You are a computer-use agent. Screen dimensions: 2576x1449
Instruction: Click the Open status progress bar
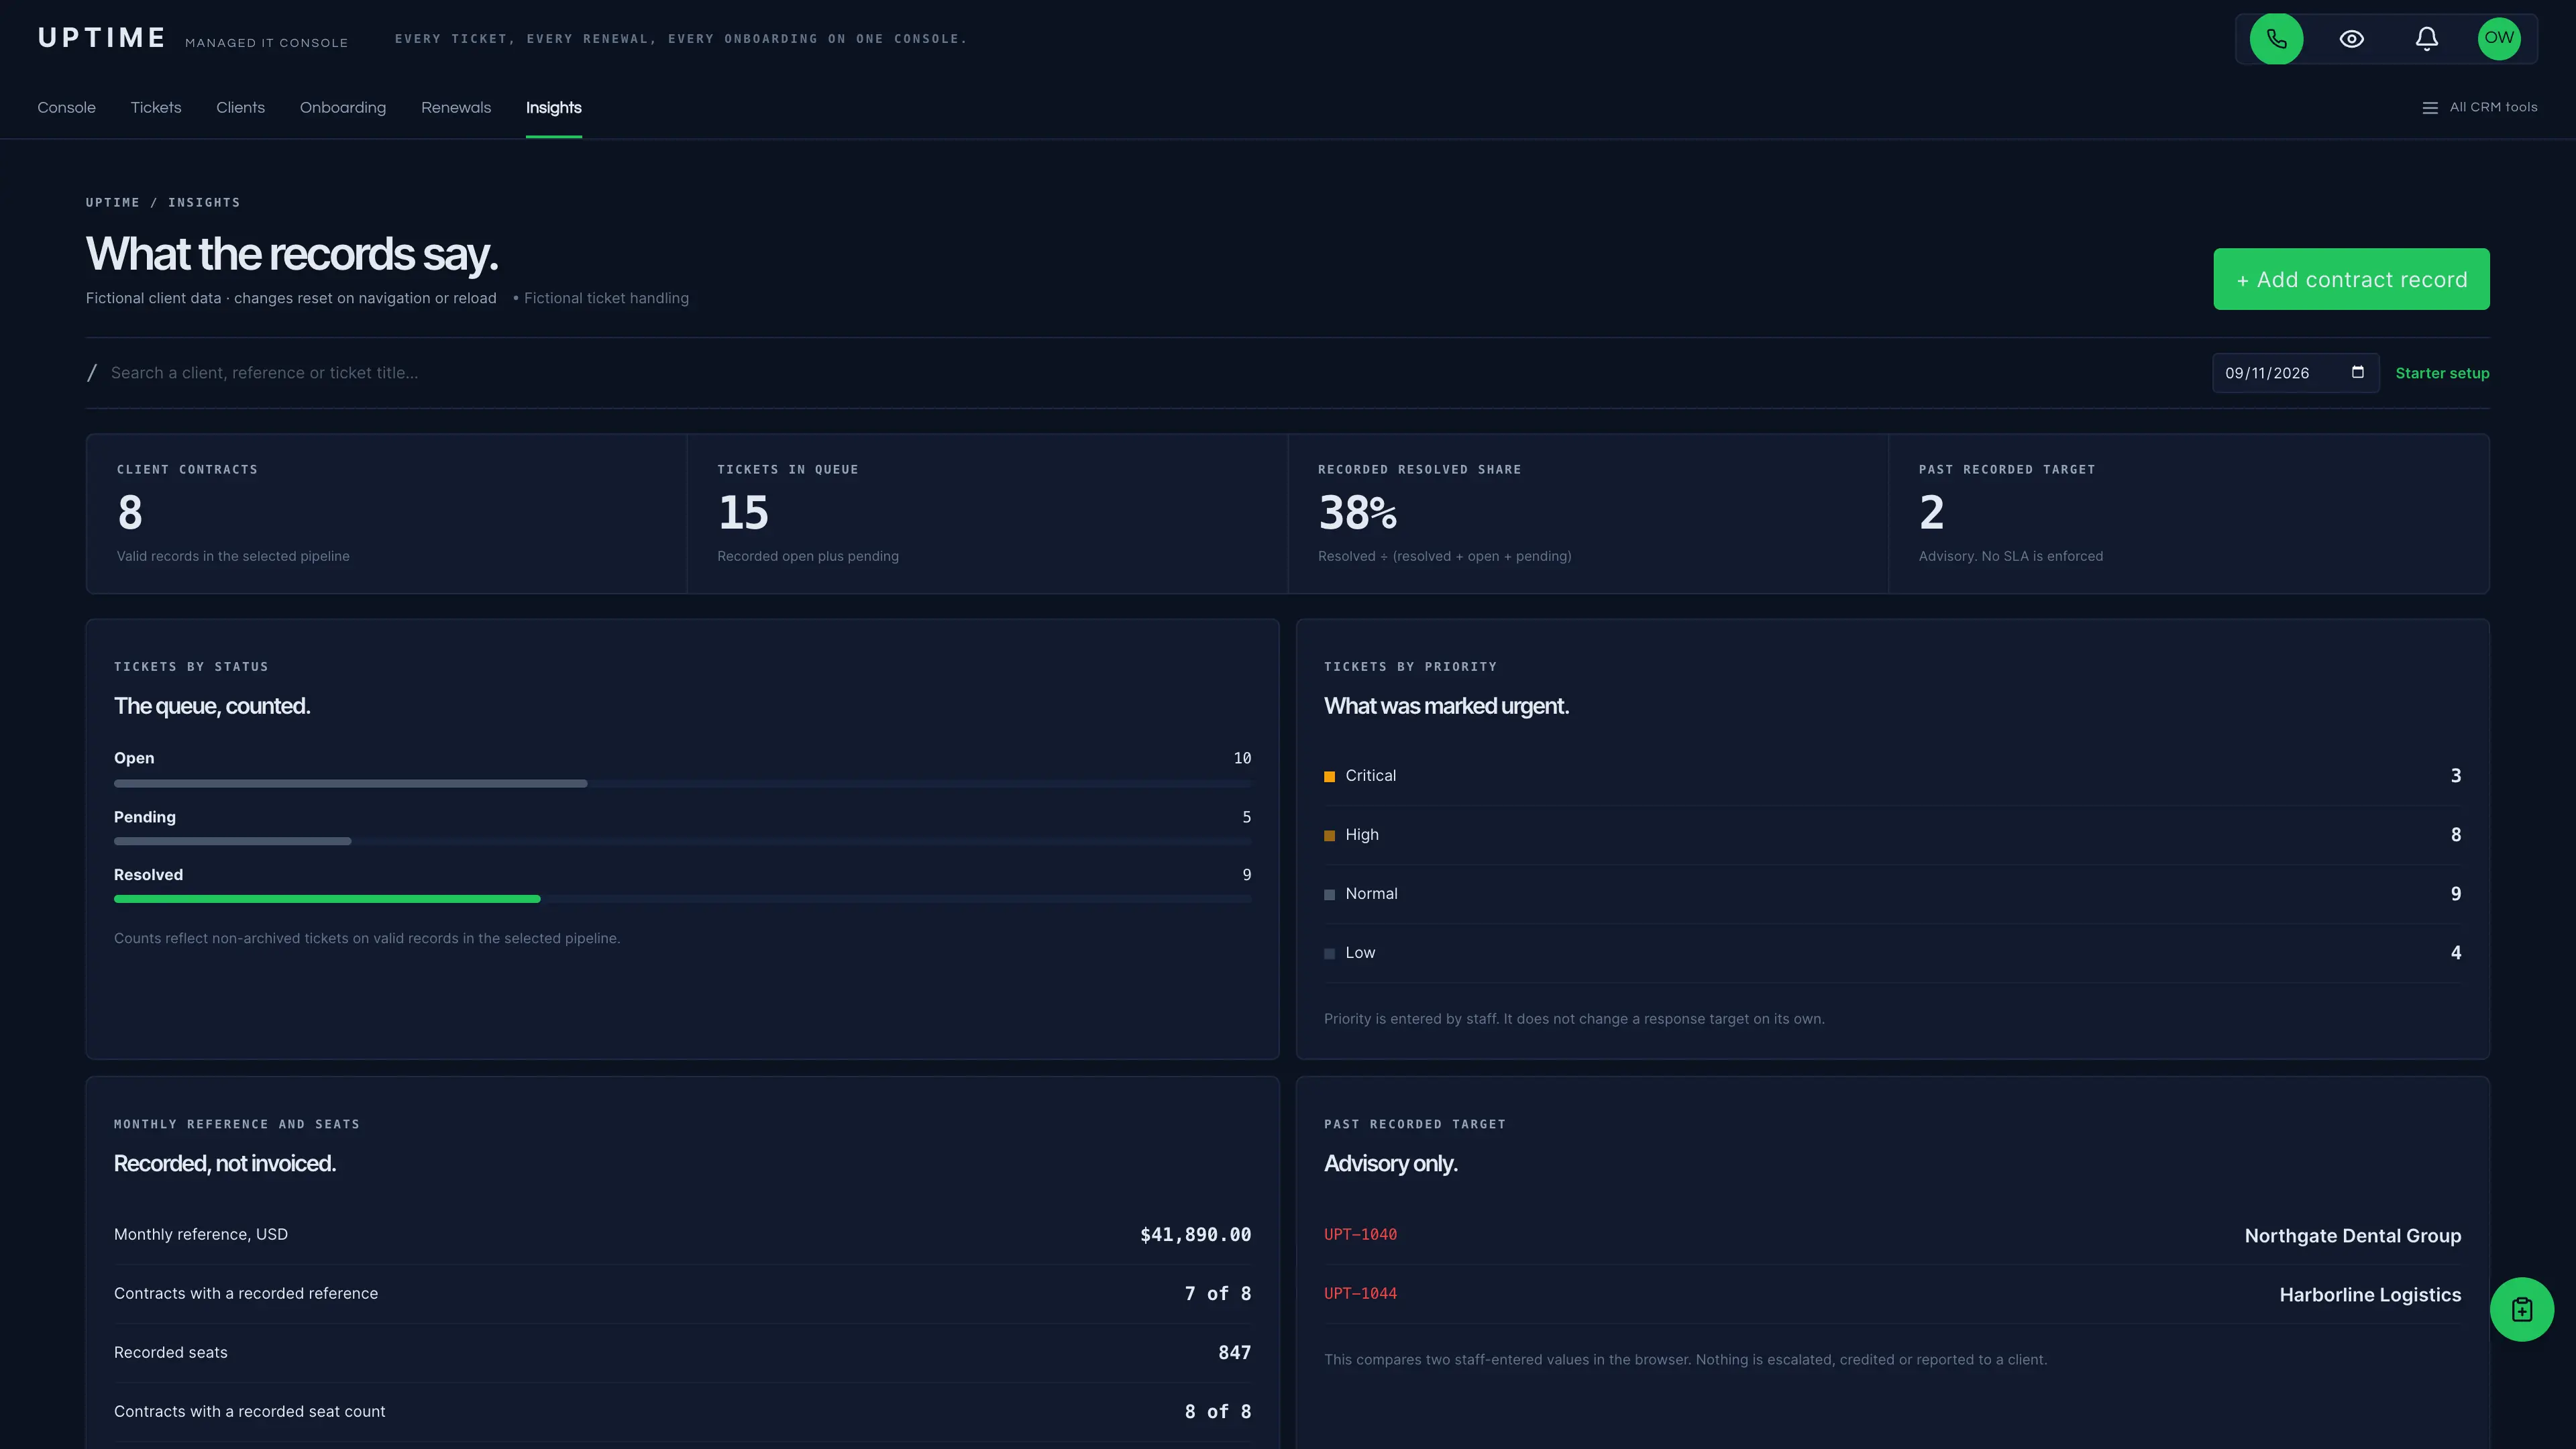[x=683, y=784]
